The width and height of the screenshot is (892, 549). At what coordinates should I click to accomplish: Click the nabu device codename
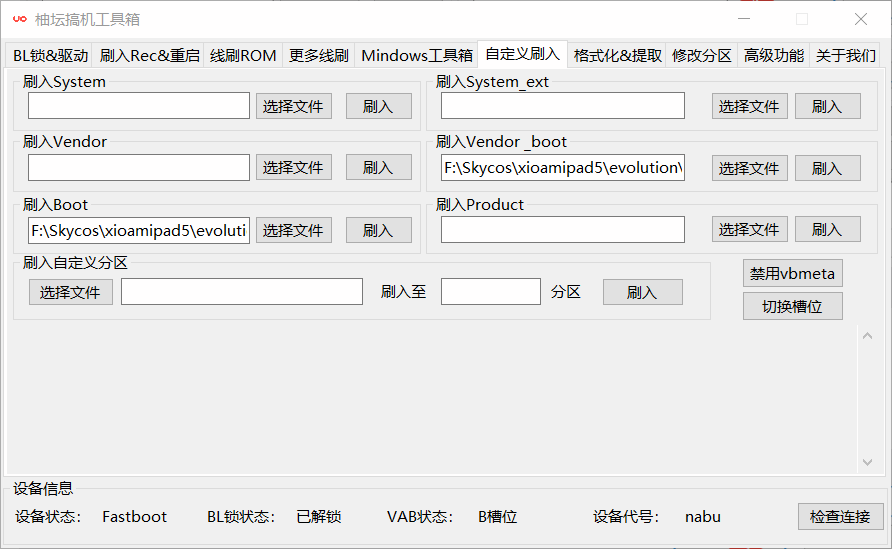click(x=703, y=517)
